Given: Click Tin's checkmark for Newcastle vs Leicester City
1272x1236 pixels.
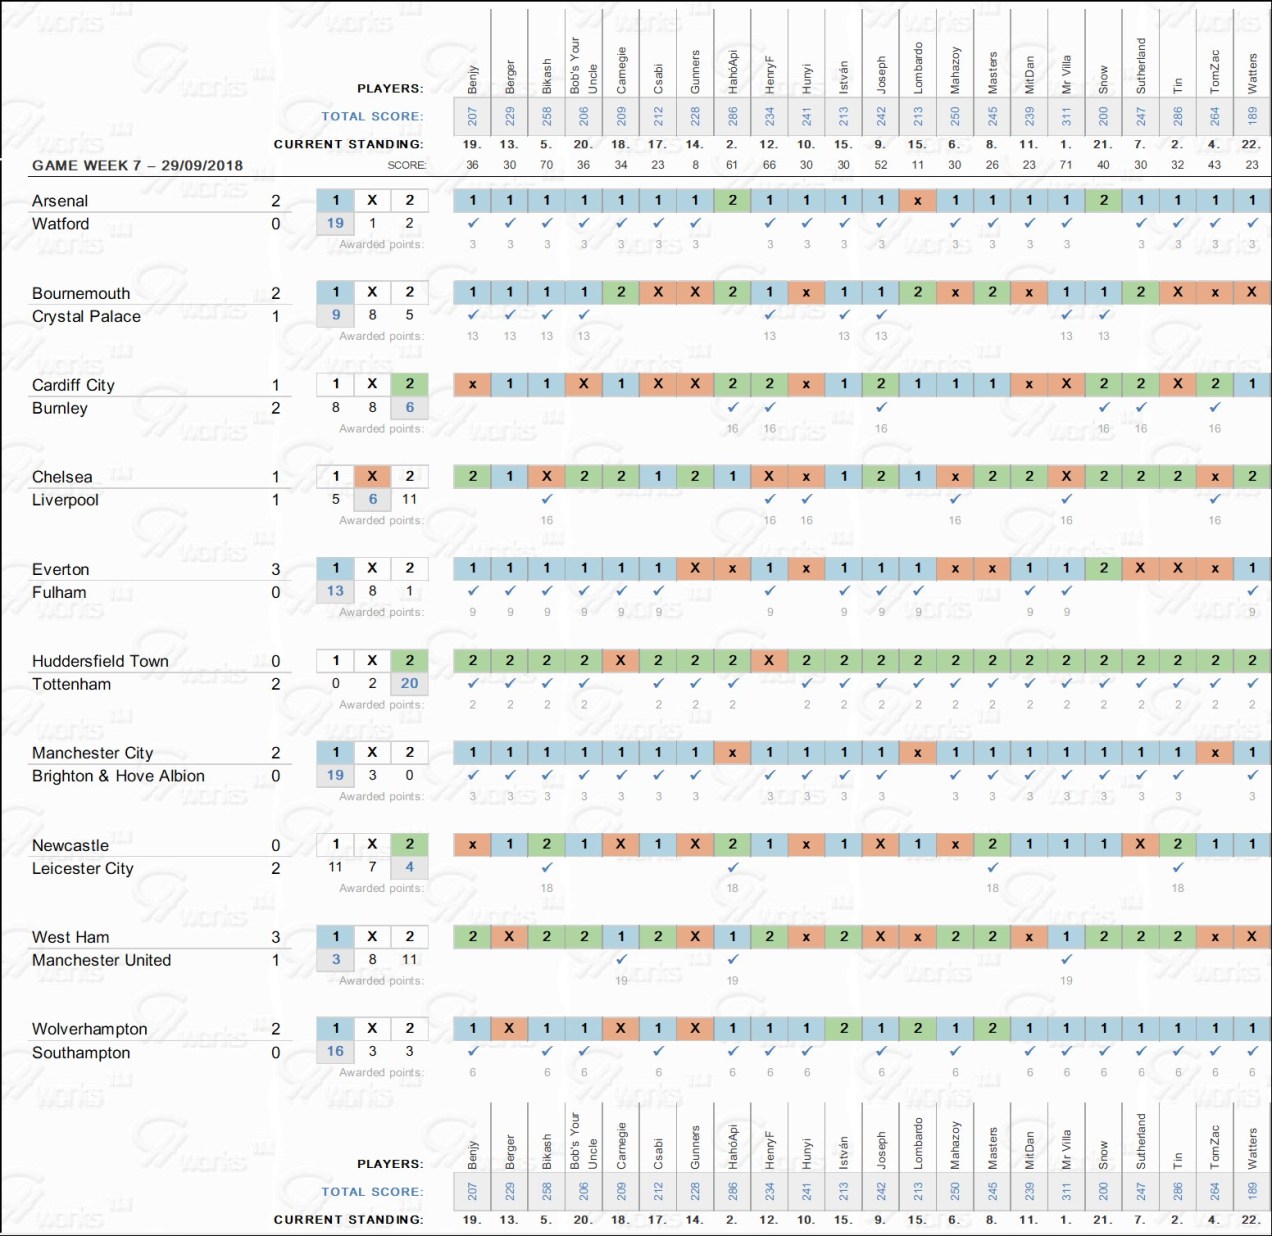Looking at the screenshot, I should [1178, 867].
